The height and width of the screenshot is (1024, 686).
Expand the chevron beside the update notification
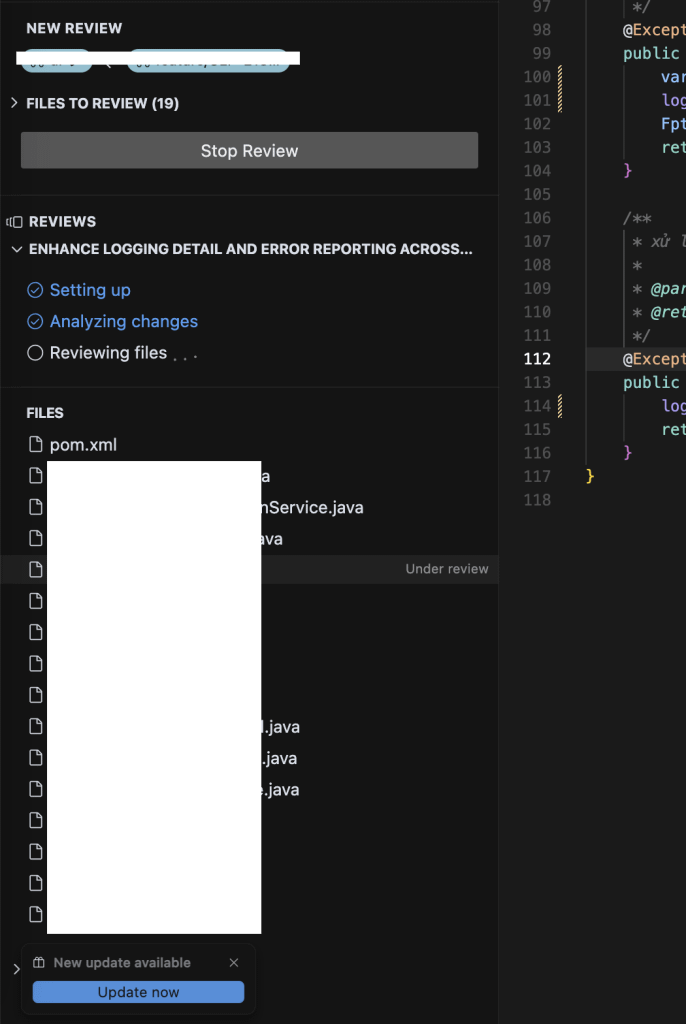point(16,969)
